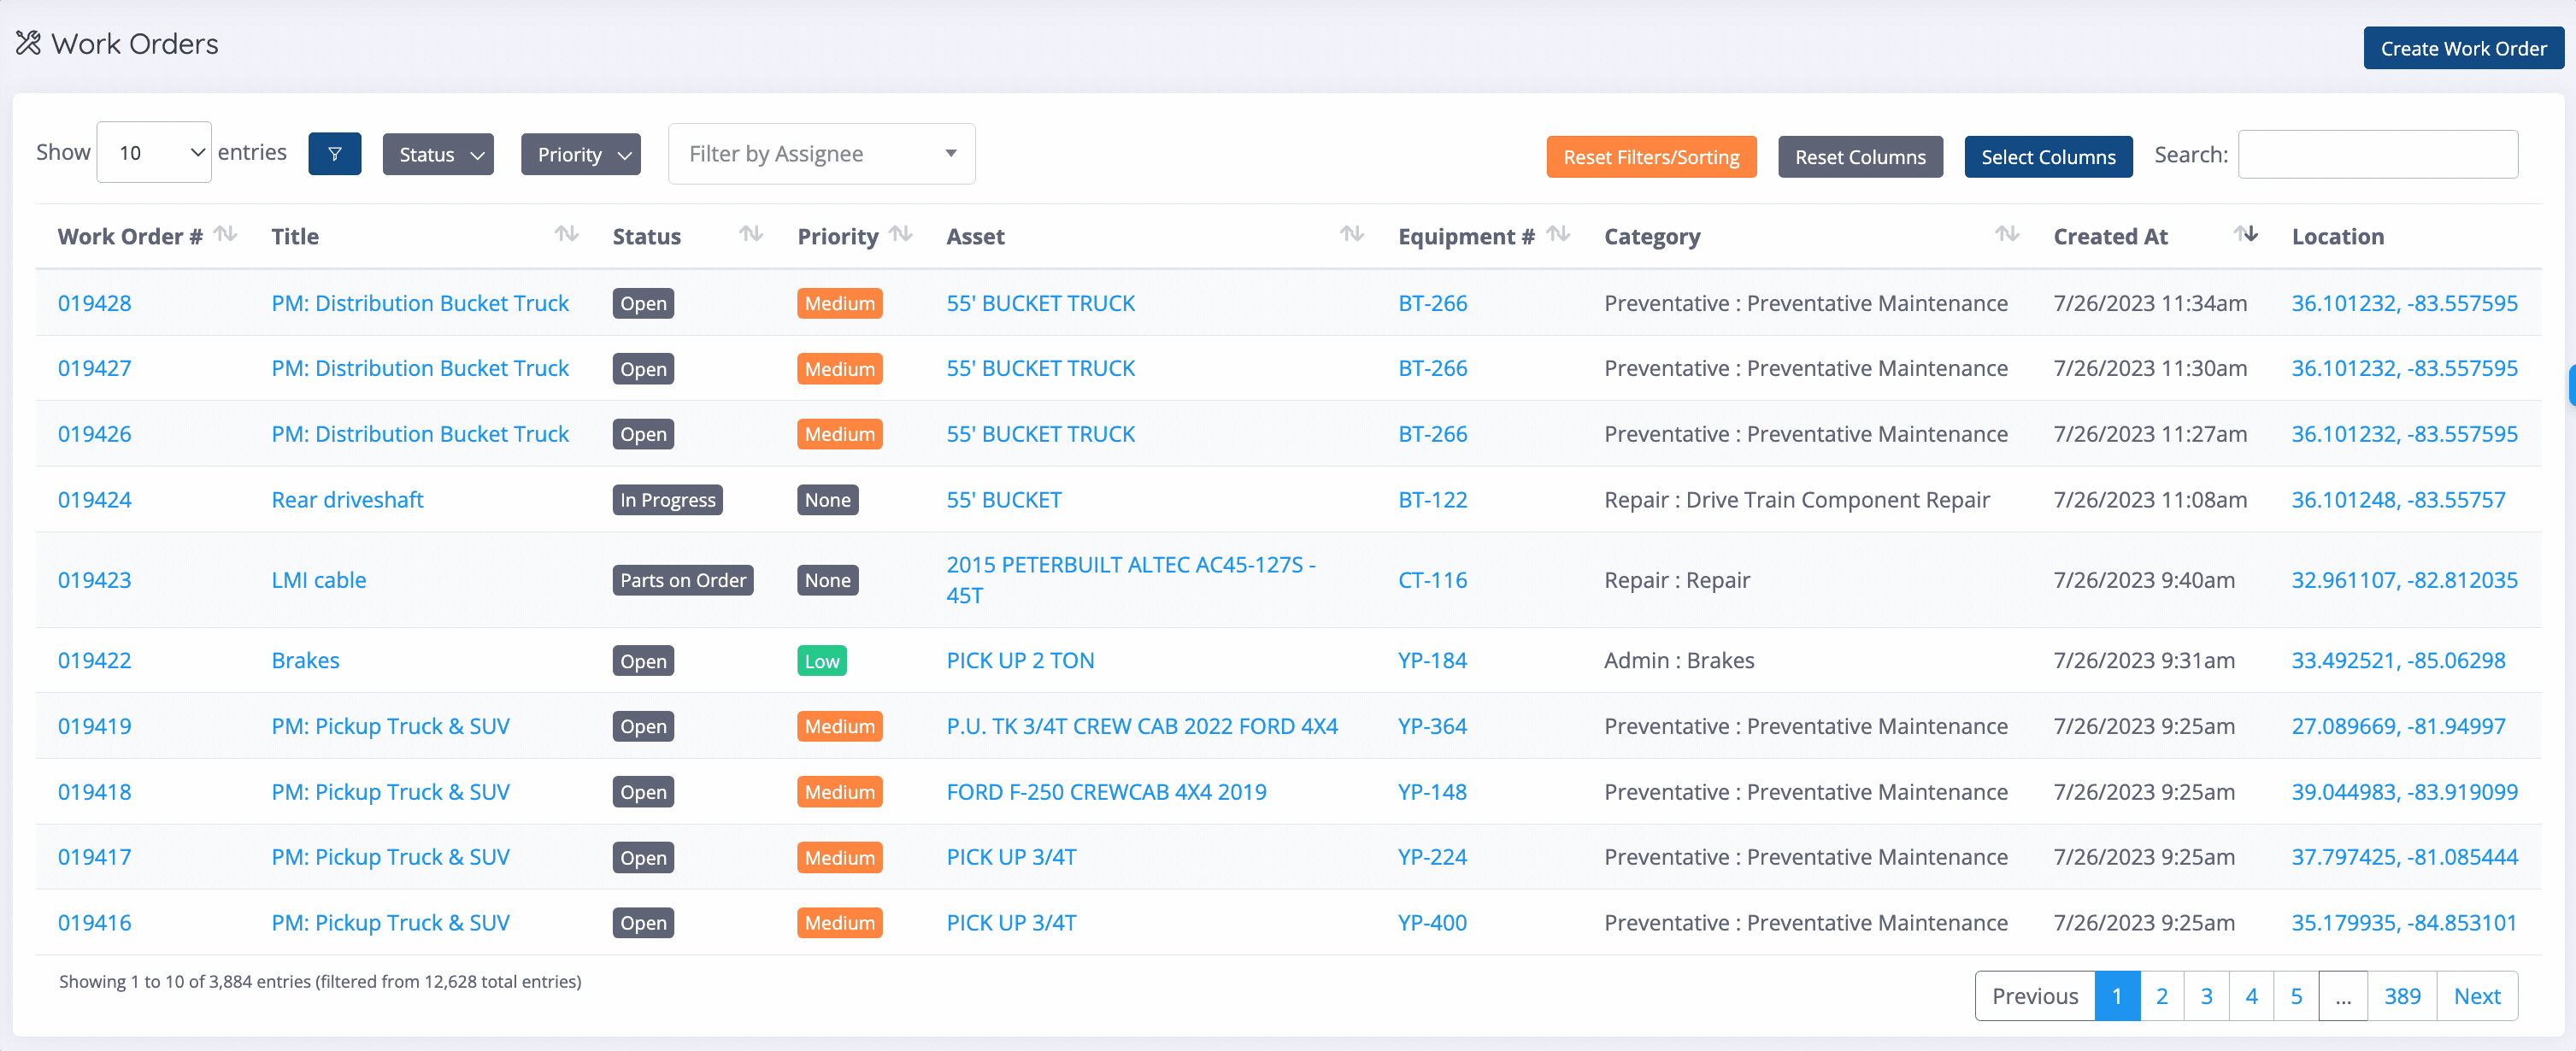Click the In Progress status badge

(667, 500)
